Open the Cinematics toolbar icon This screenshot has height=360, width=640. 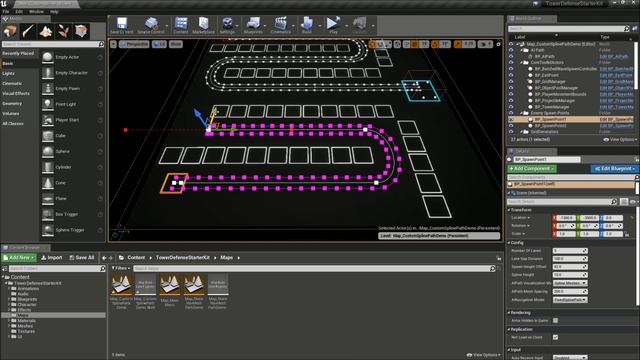[x=280, y=25]
